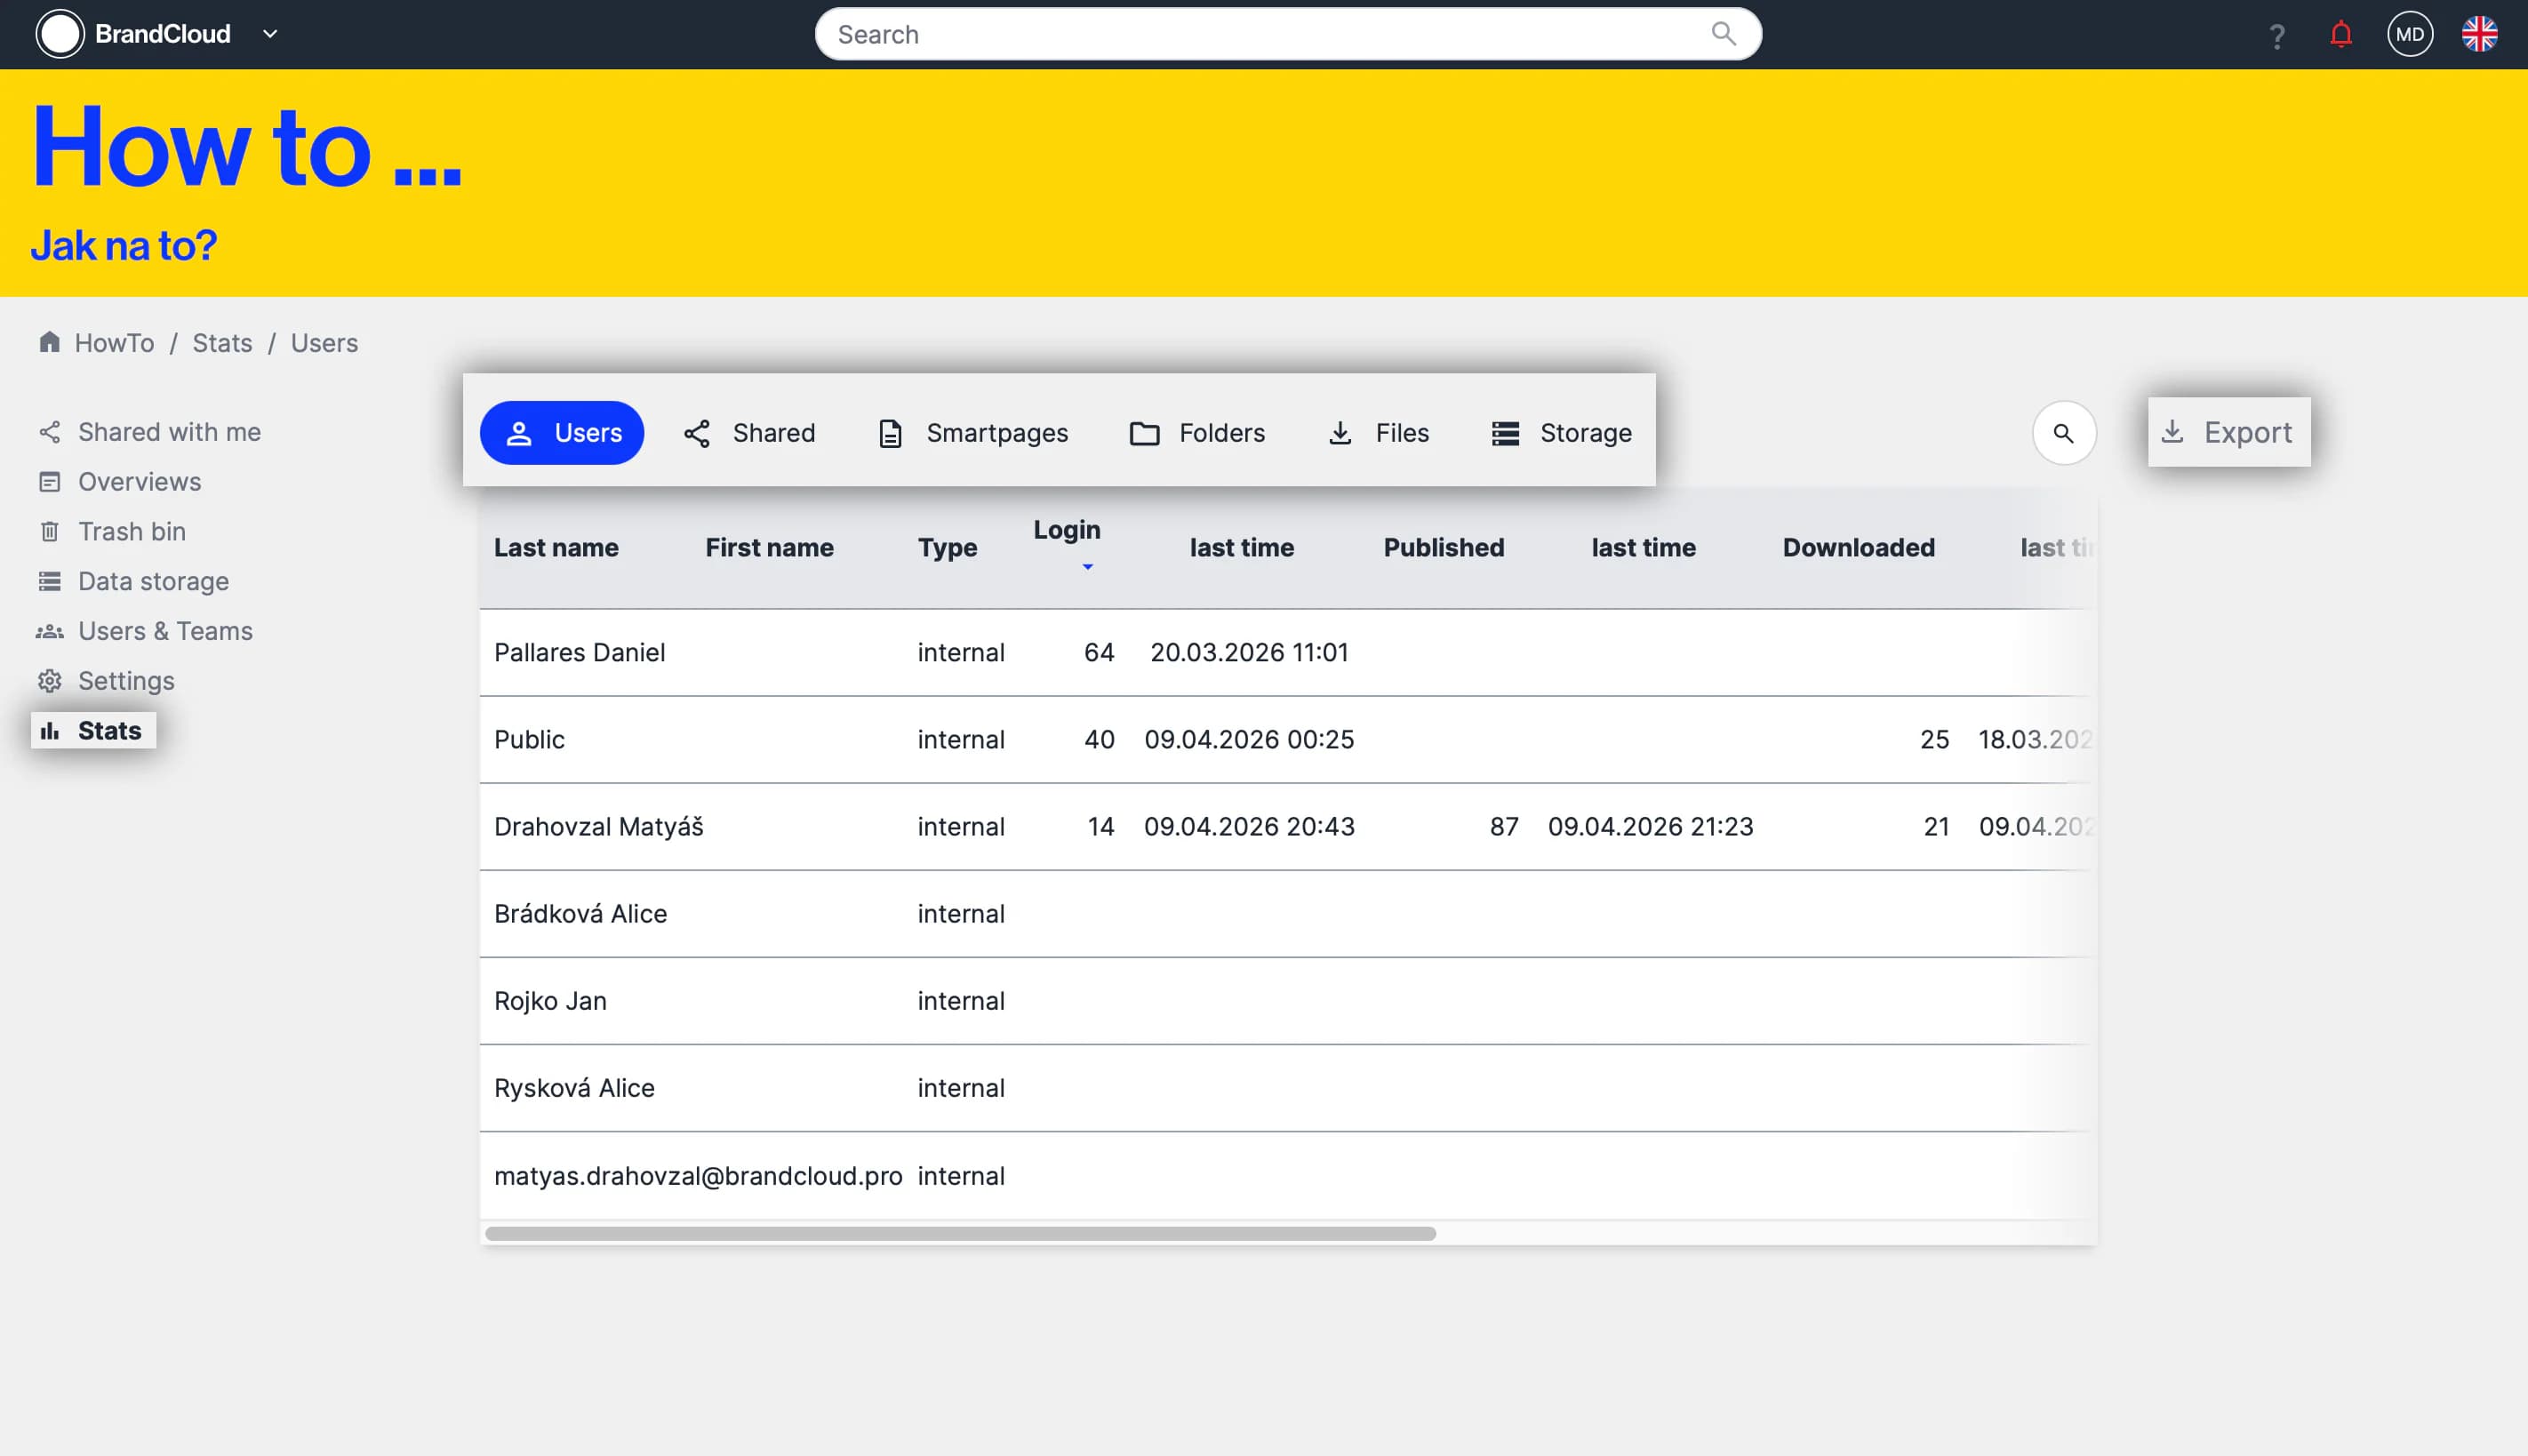This screenshot has height=1456, width=2528.
Task: Sort table by Published column header
Action: (x=1443, y=547)
